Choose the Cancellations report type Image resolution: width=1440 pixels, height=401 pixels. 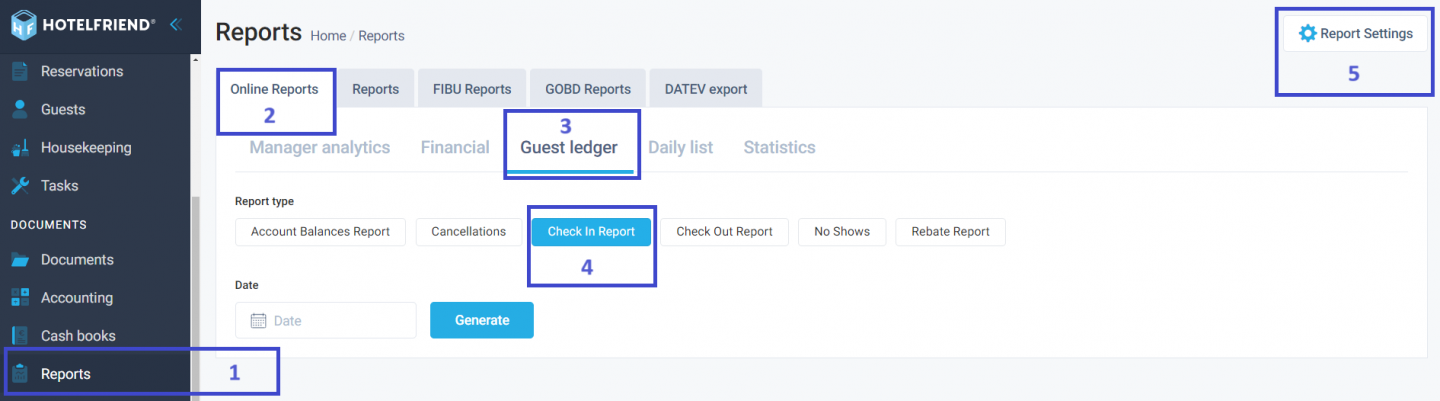coord(469,231)
